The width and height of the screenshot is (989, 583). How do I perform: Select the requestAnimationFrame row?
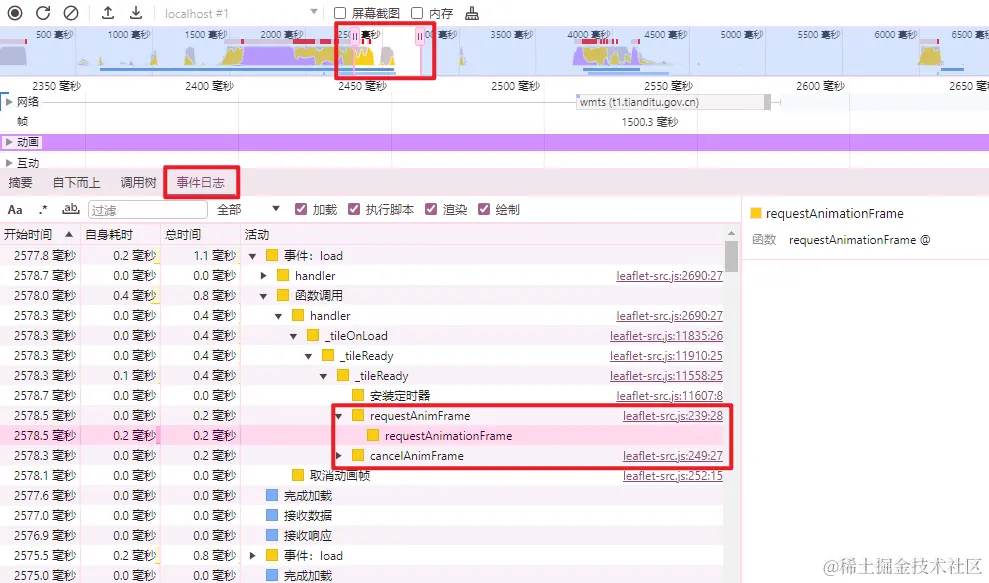click(362, 436)
